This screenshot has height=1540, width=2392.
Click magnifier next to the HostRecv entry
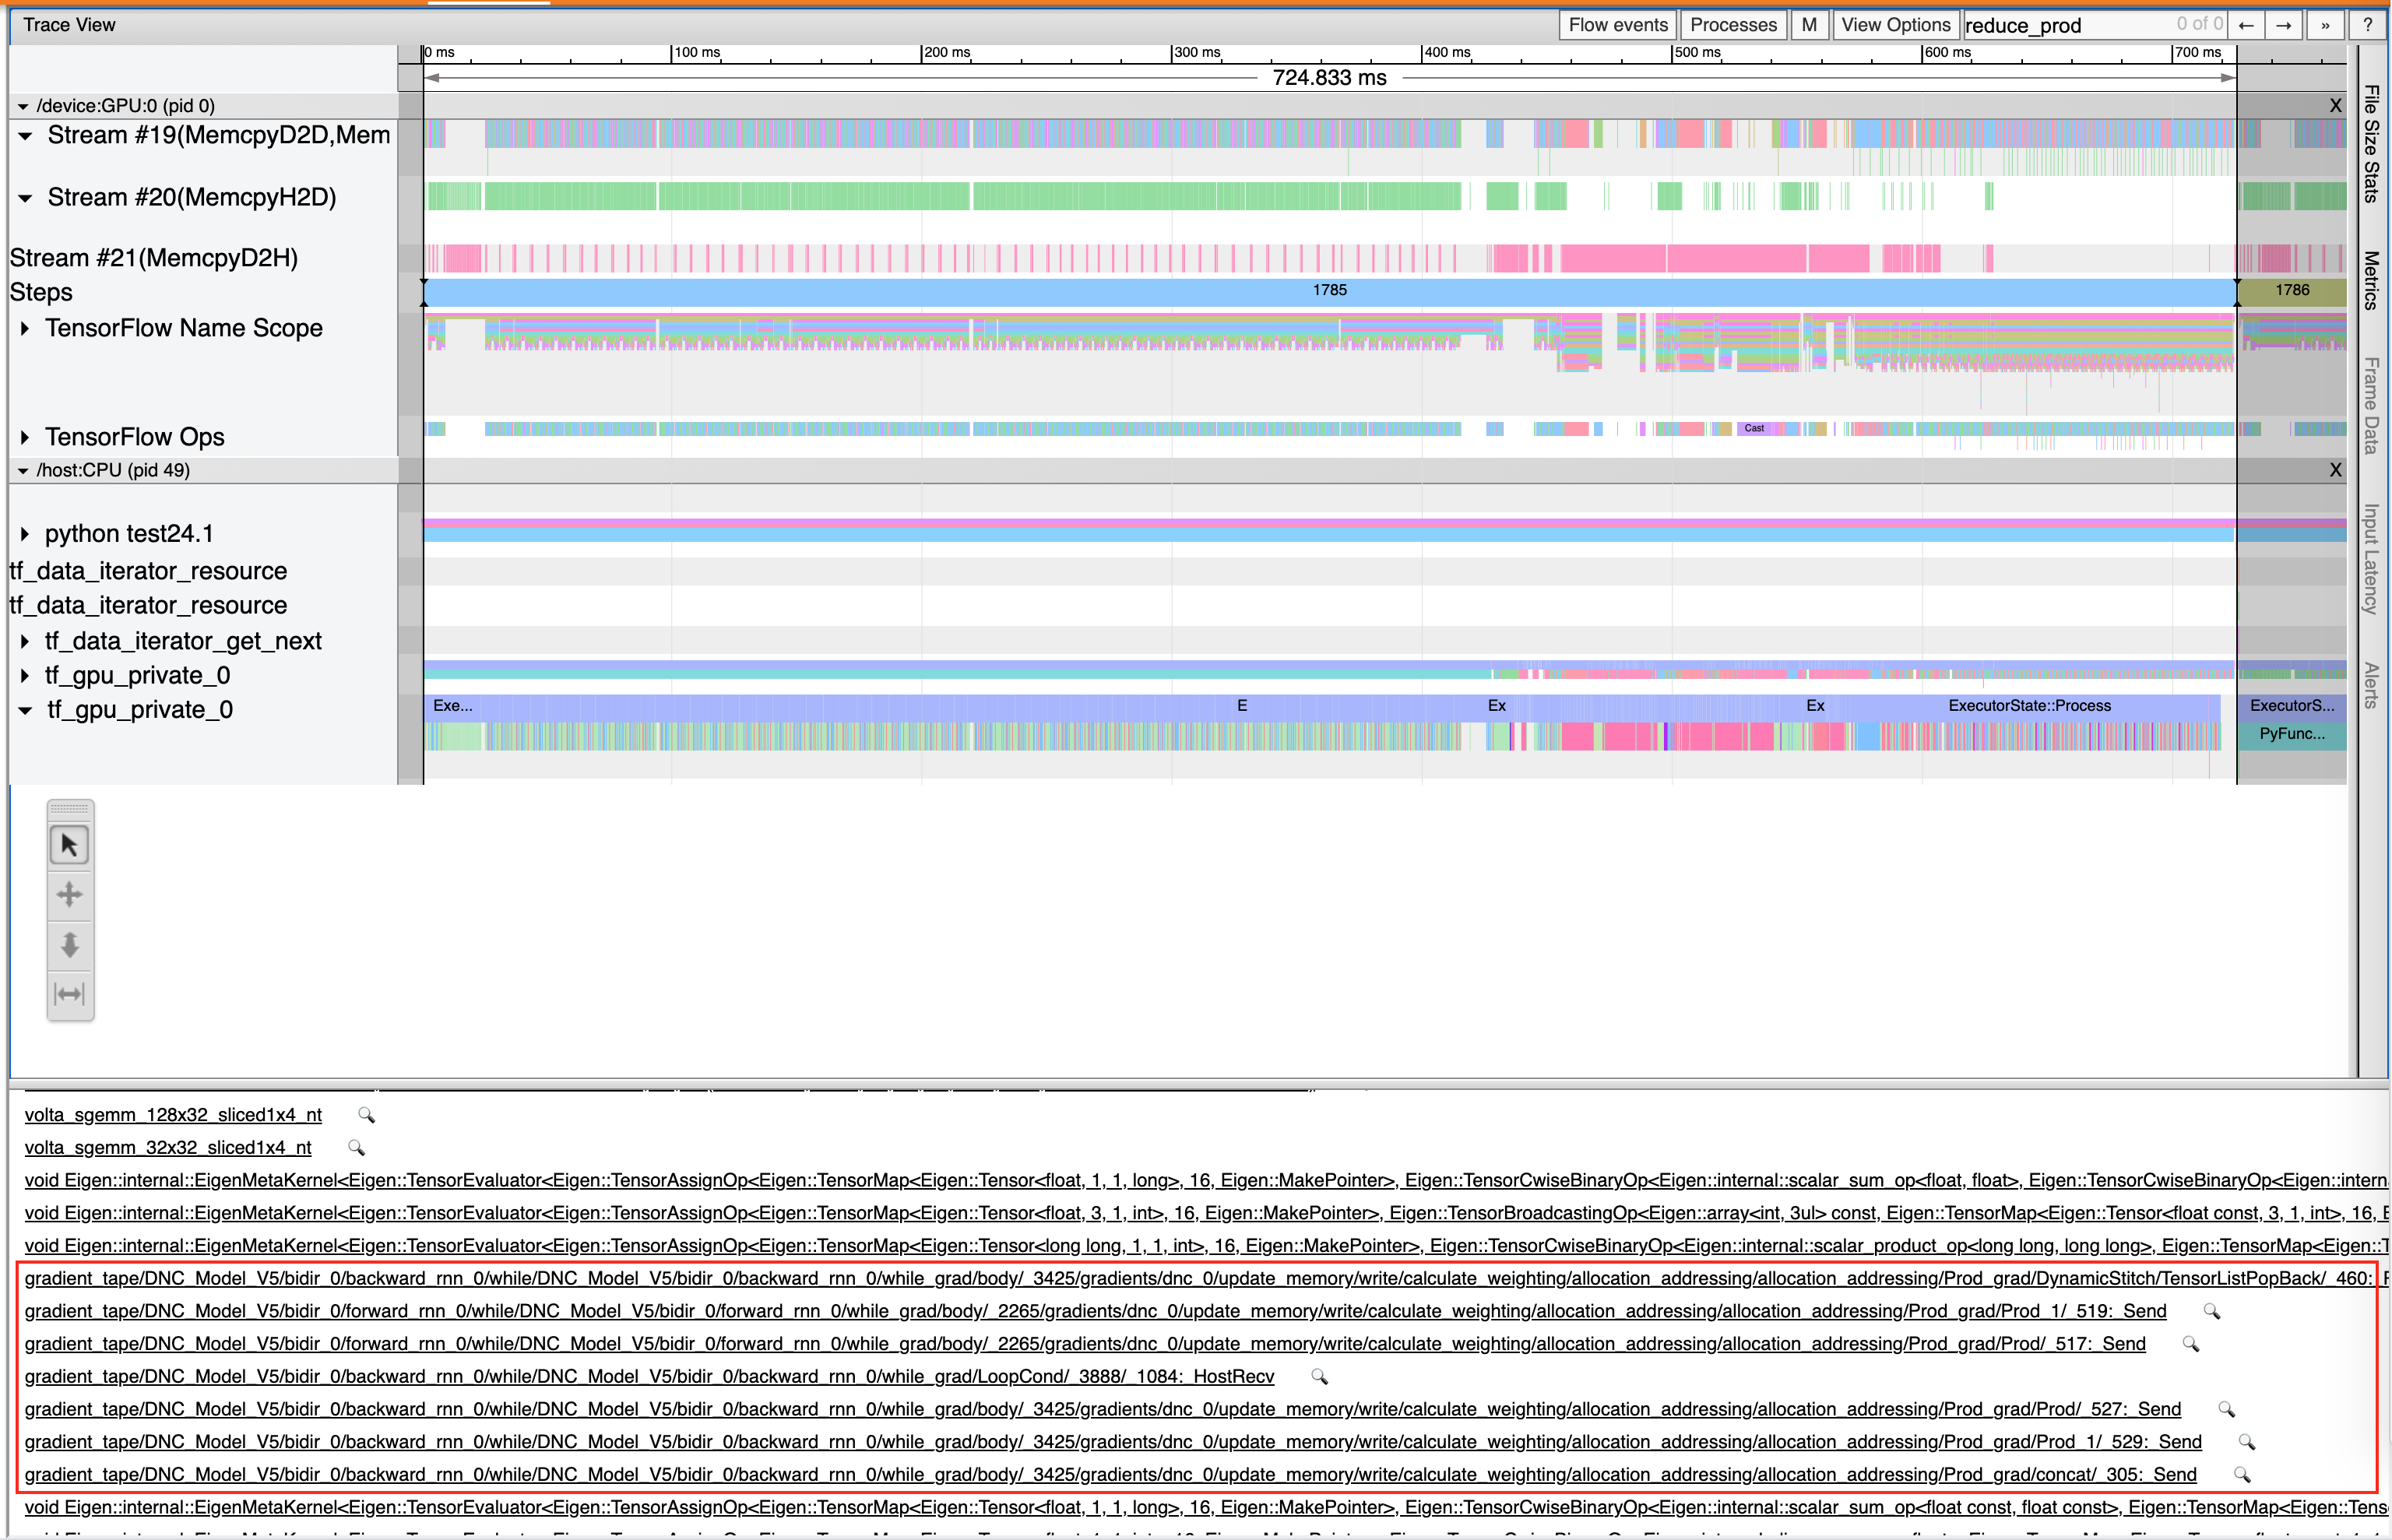tap(1318, 1377)
